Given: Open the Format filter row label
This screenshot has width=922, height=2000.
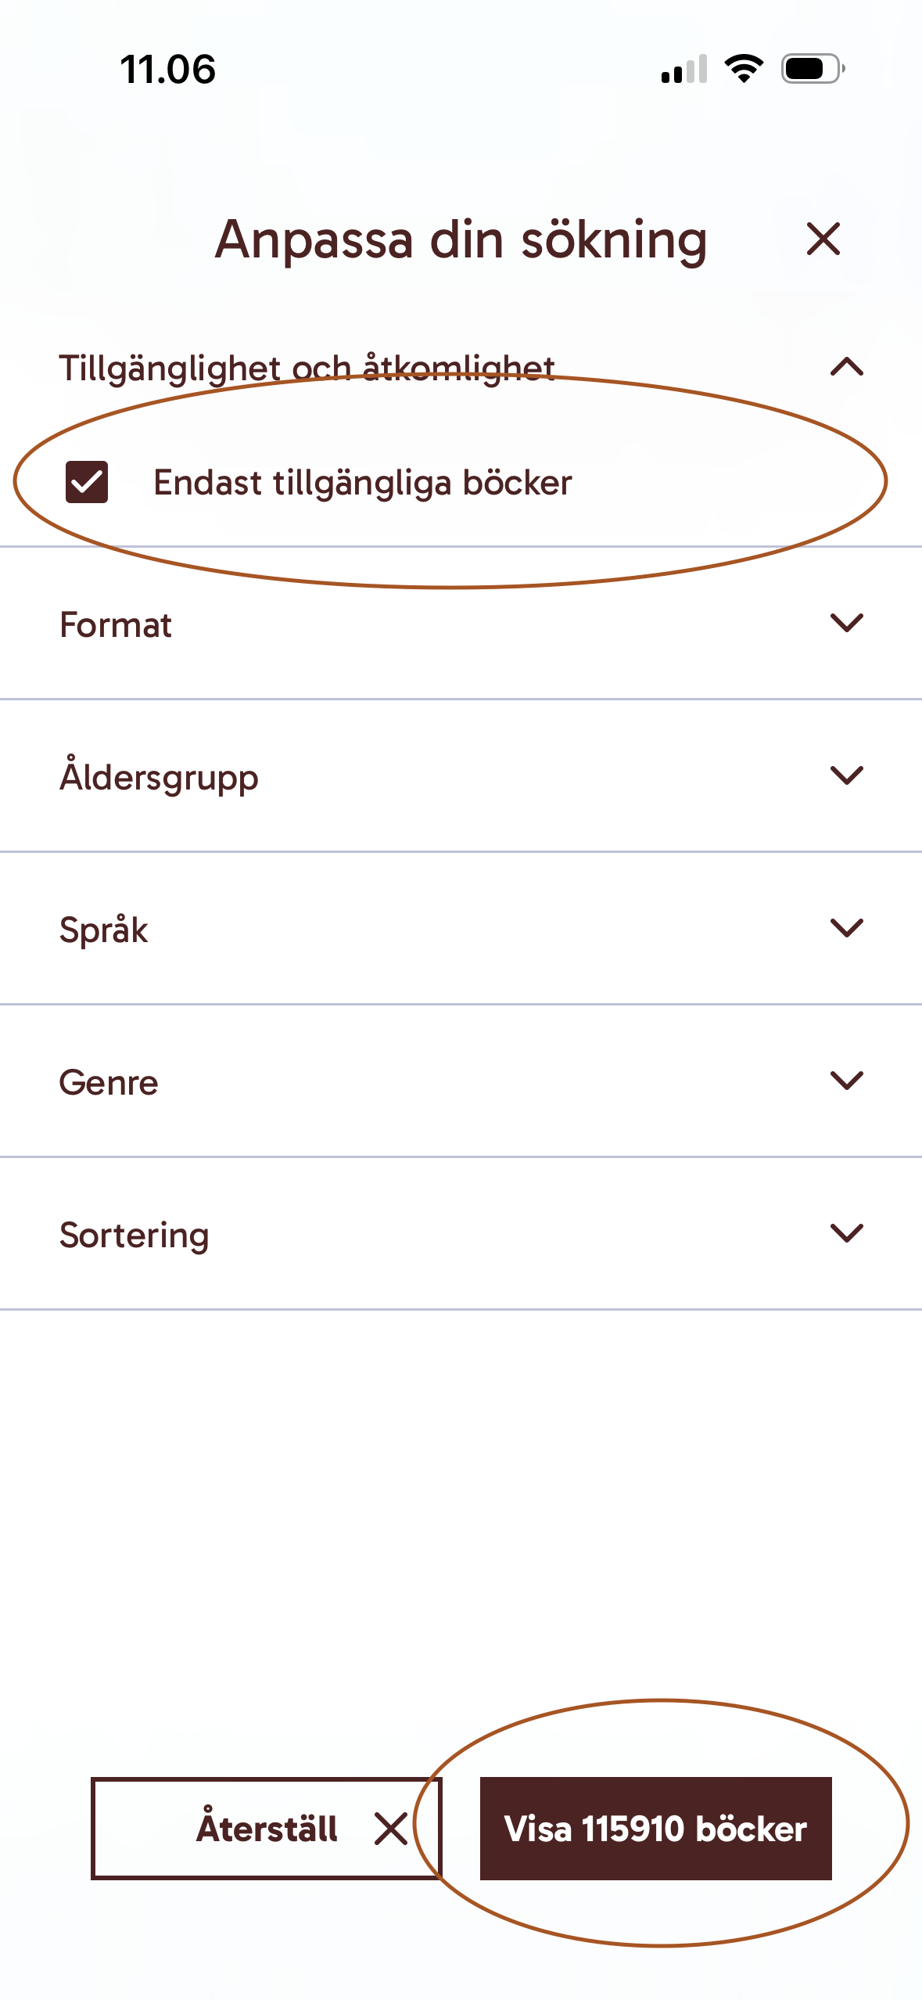Looking at the screenshot, I should pyautogui.click(x=116, y=625).
